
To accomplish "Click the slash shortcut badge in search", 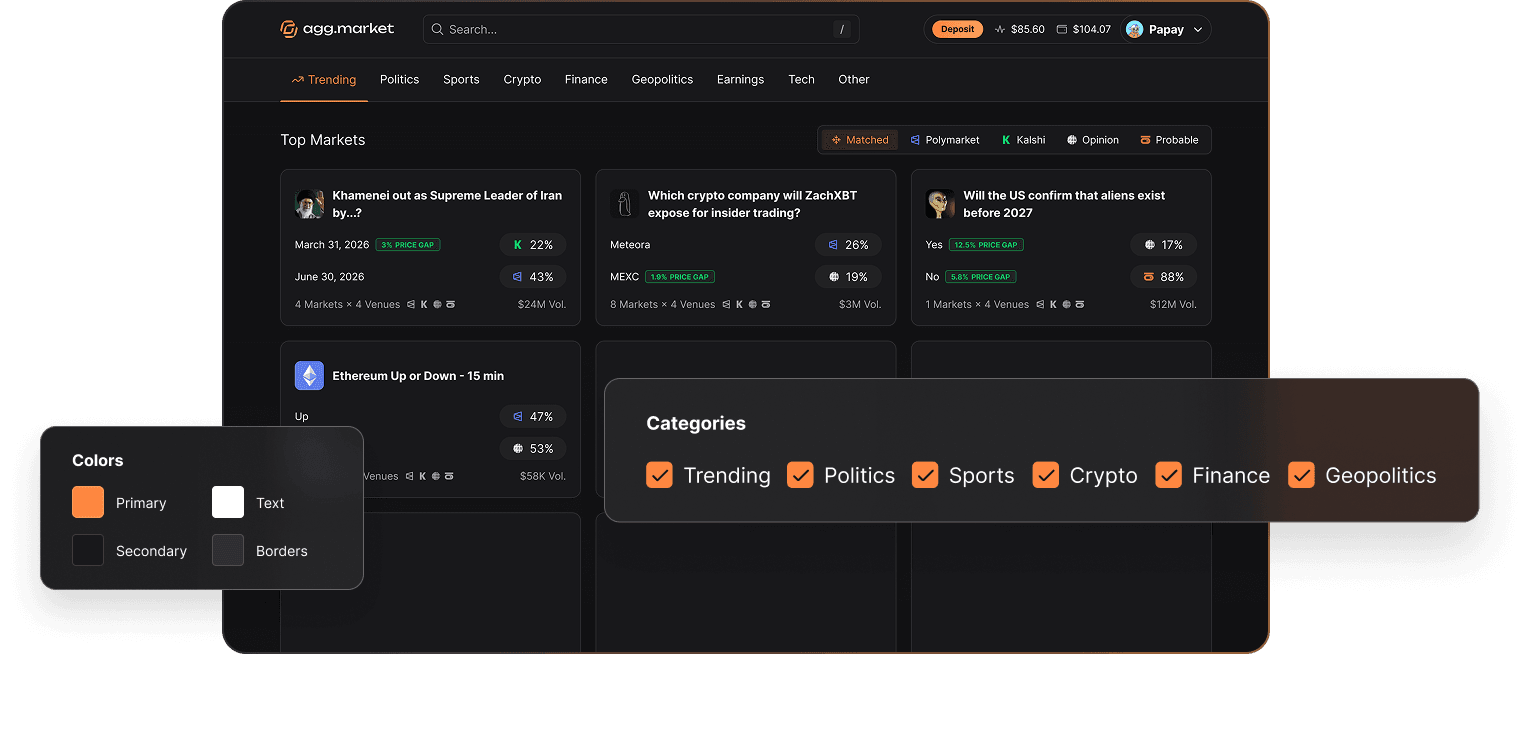I will (x=842, y=29).
